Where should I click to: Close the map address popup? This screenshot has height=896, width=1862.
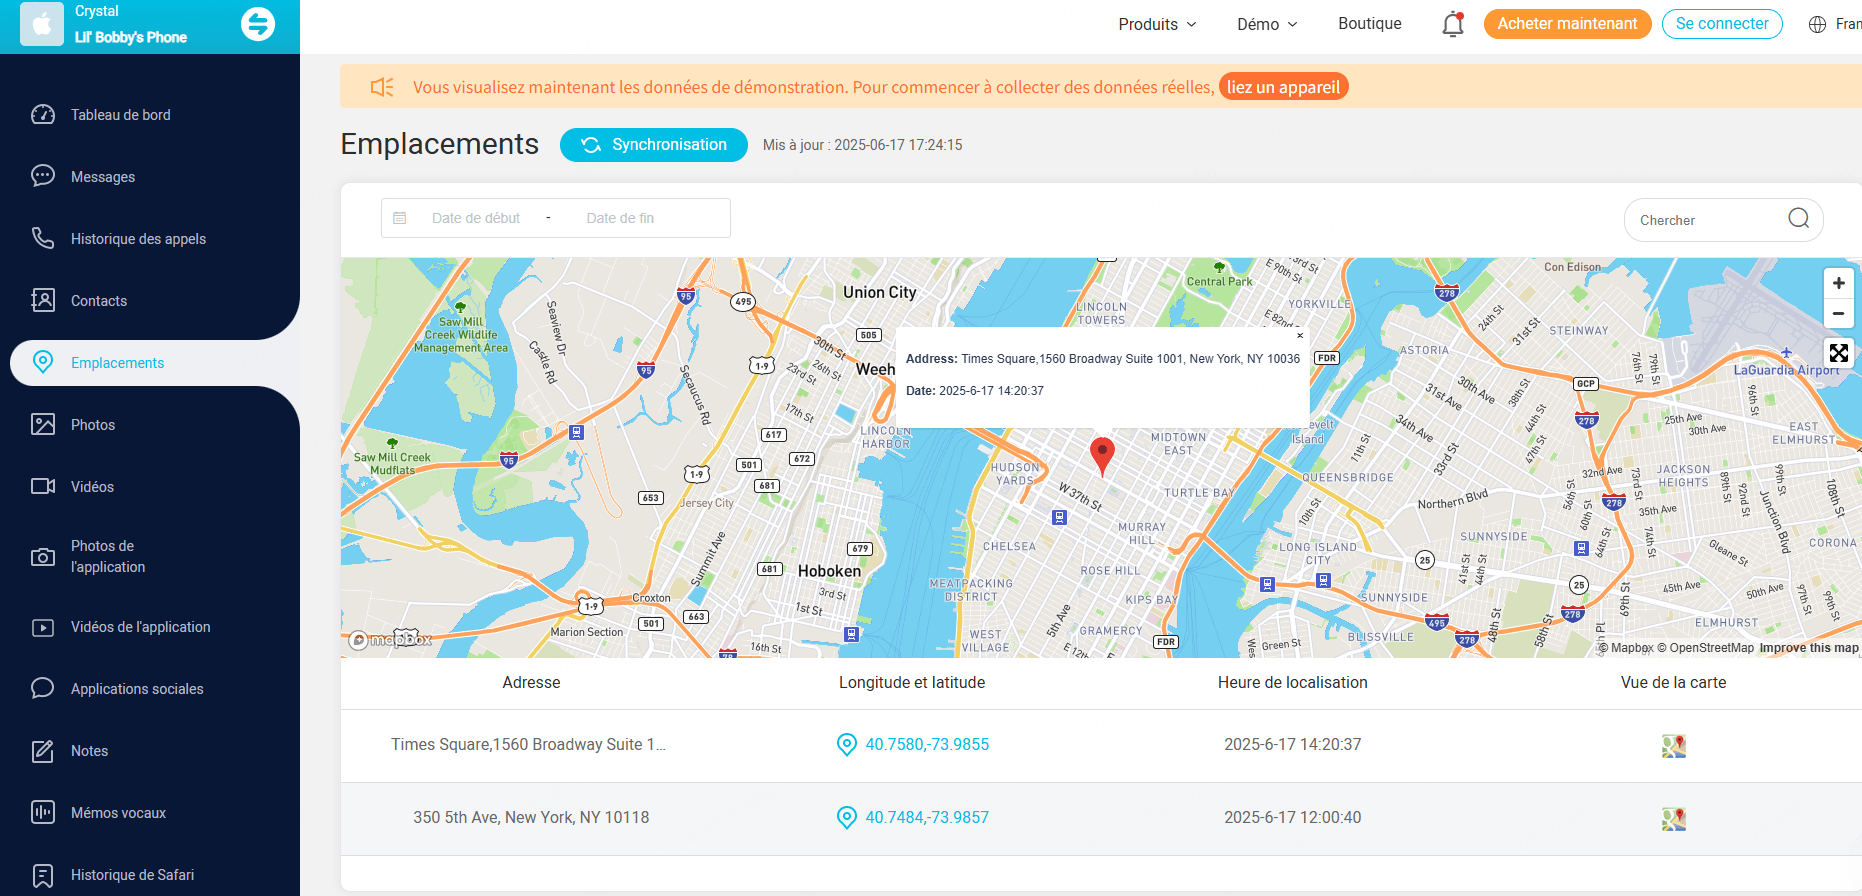click(x=1300, y=336)
